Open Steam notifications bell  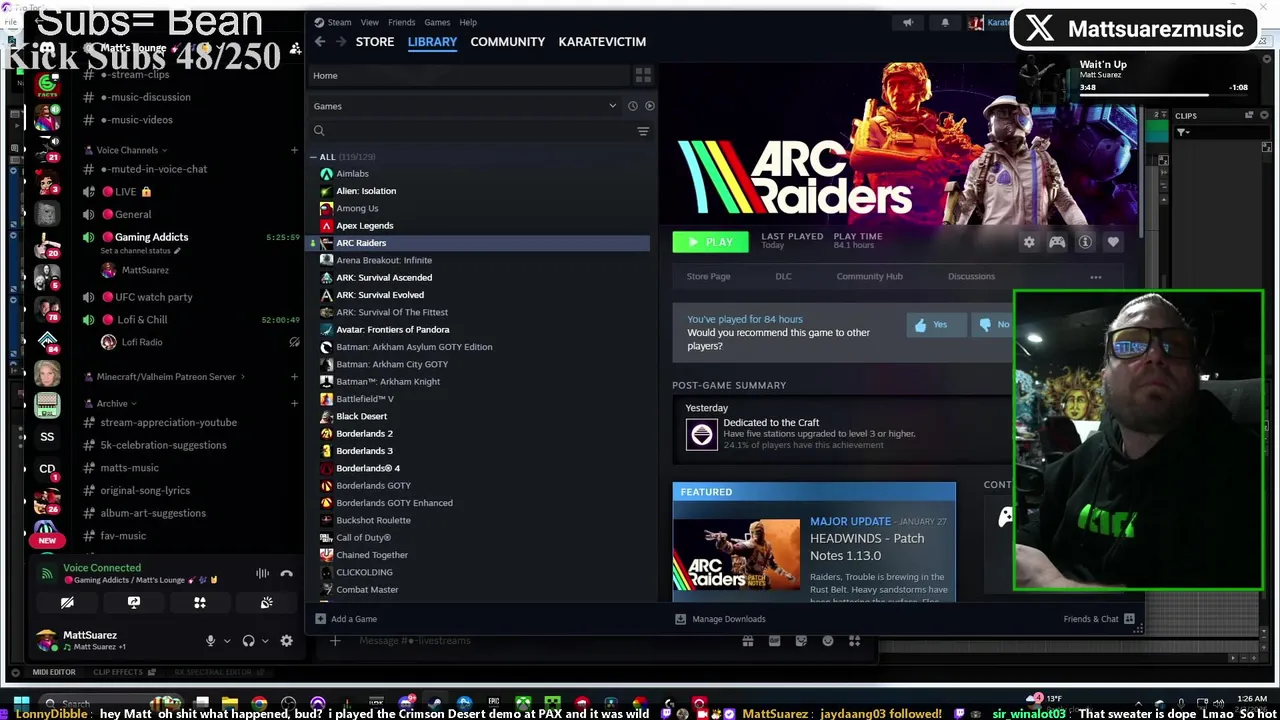pos(945,22)
